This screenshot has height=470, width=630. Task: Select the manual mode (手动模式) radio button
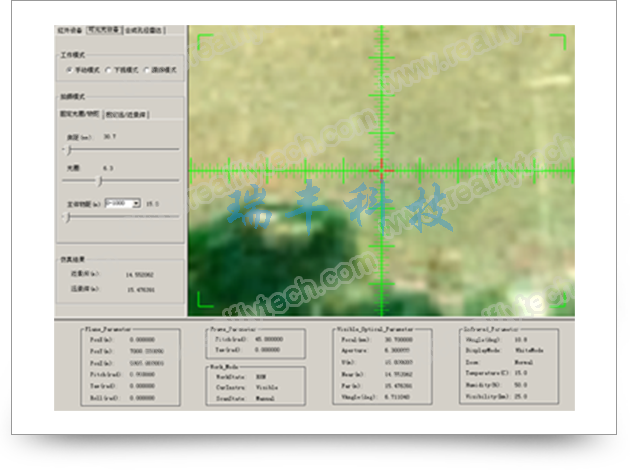[x=67, y=70]
